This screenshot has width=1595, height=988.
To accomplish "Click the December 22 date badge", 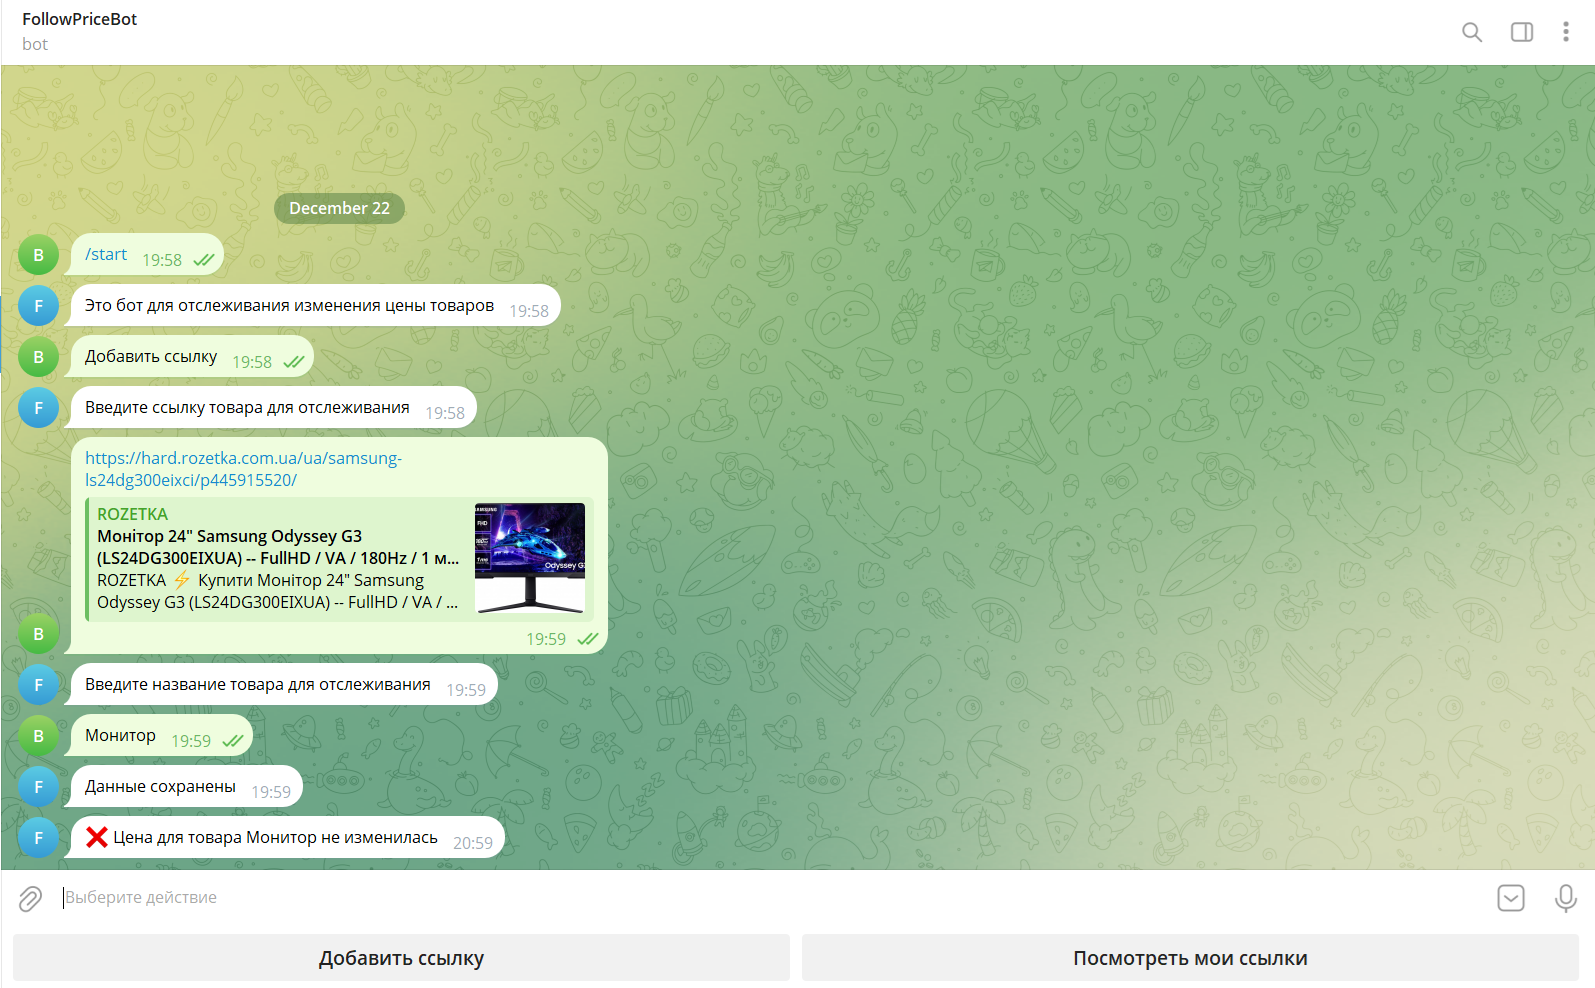I will (339, 208).
